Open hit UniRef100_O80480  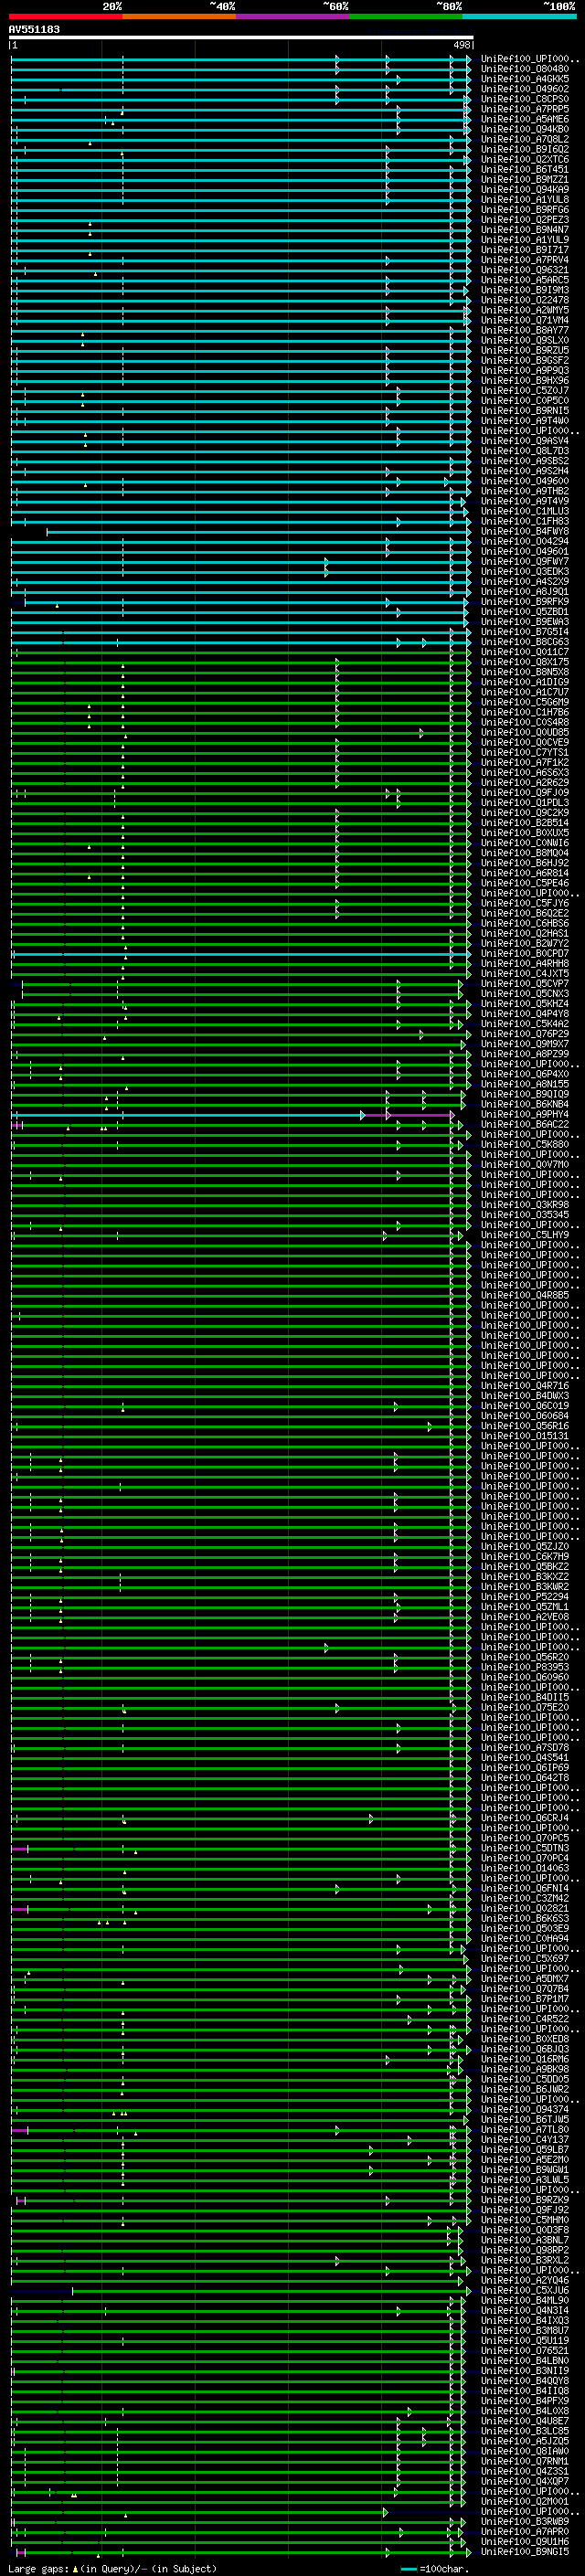click(x=525, y=69)
